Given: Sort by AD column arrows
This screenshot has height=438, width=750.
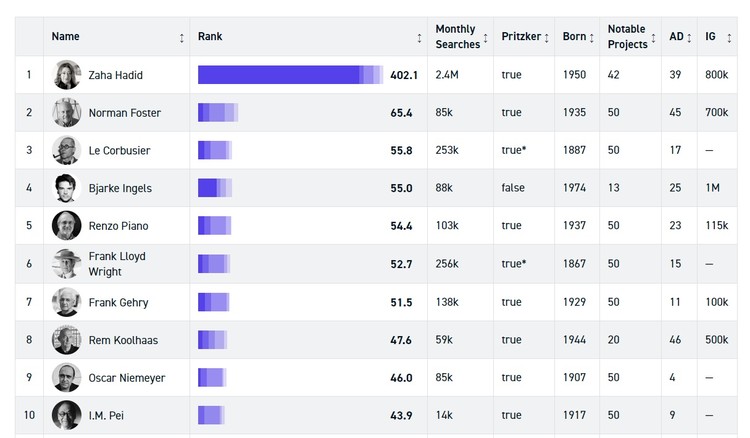Looking at the screenshot, I should 689,38.
